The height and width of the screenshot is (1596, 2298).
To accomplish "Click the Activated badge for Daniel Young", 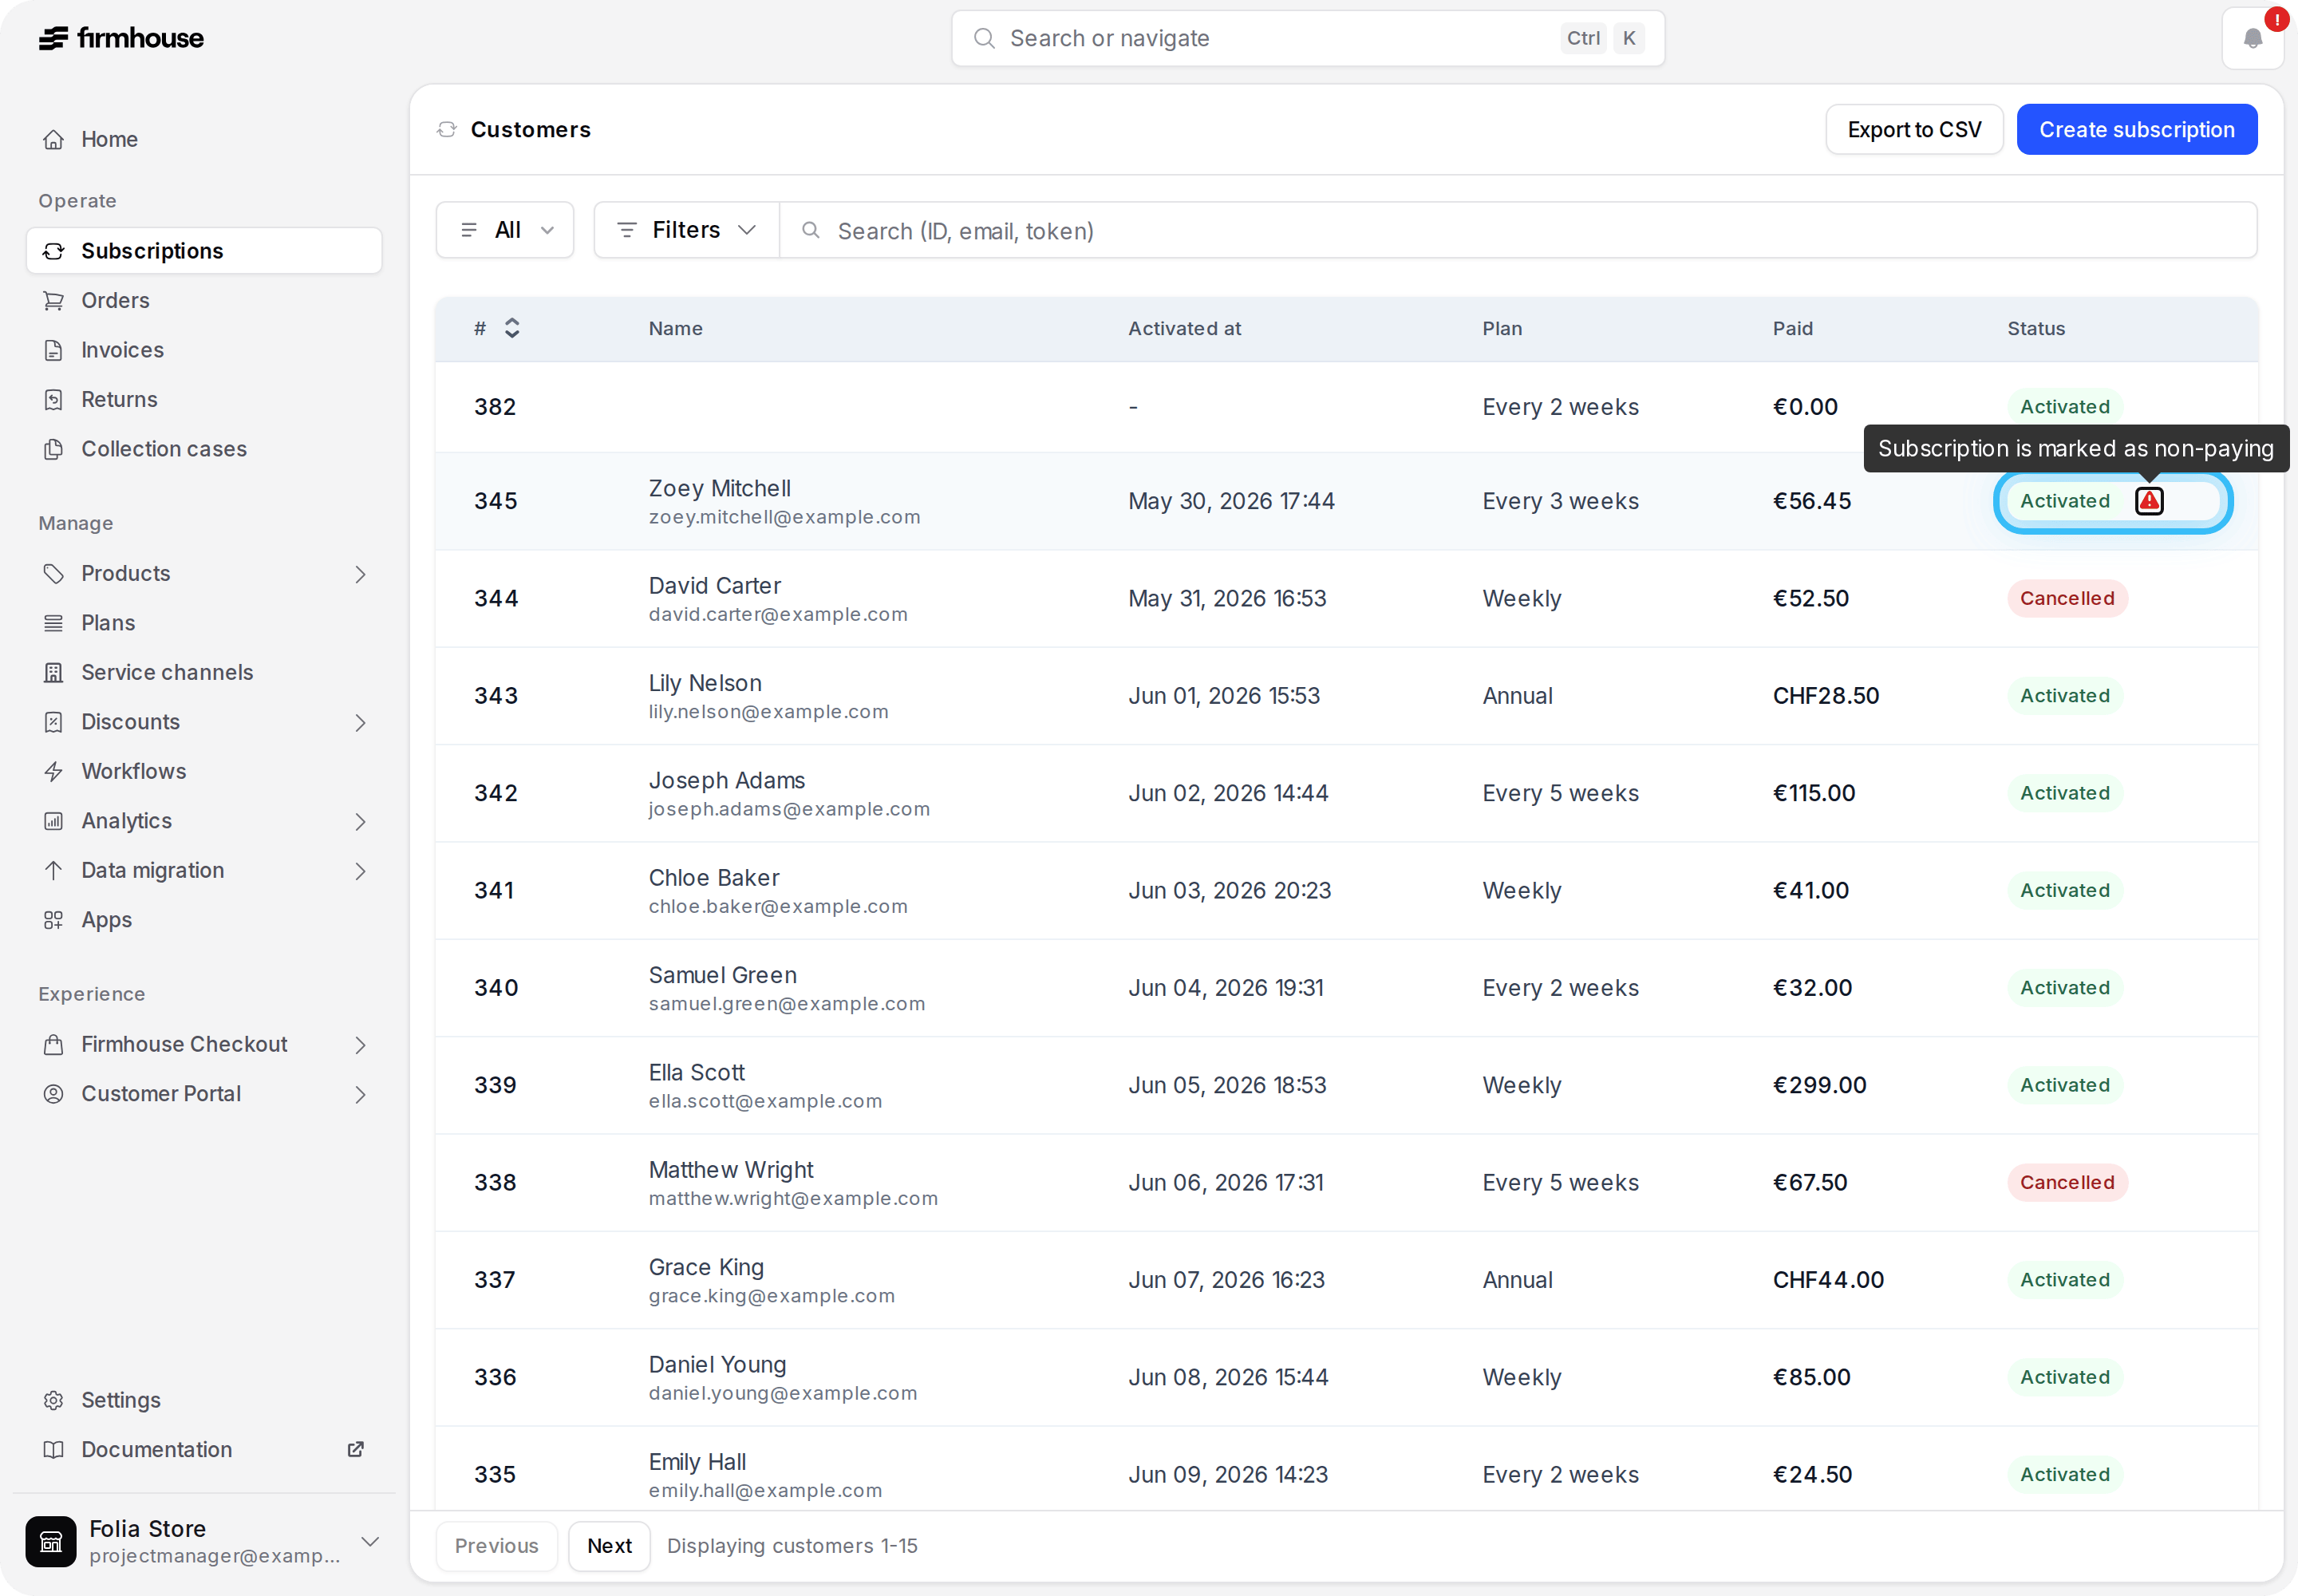I will click(2065, 1377).
